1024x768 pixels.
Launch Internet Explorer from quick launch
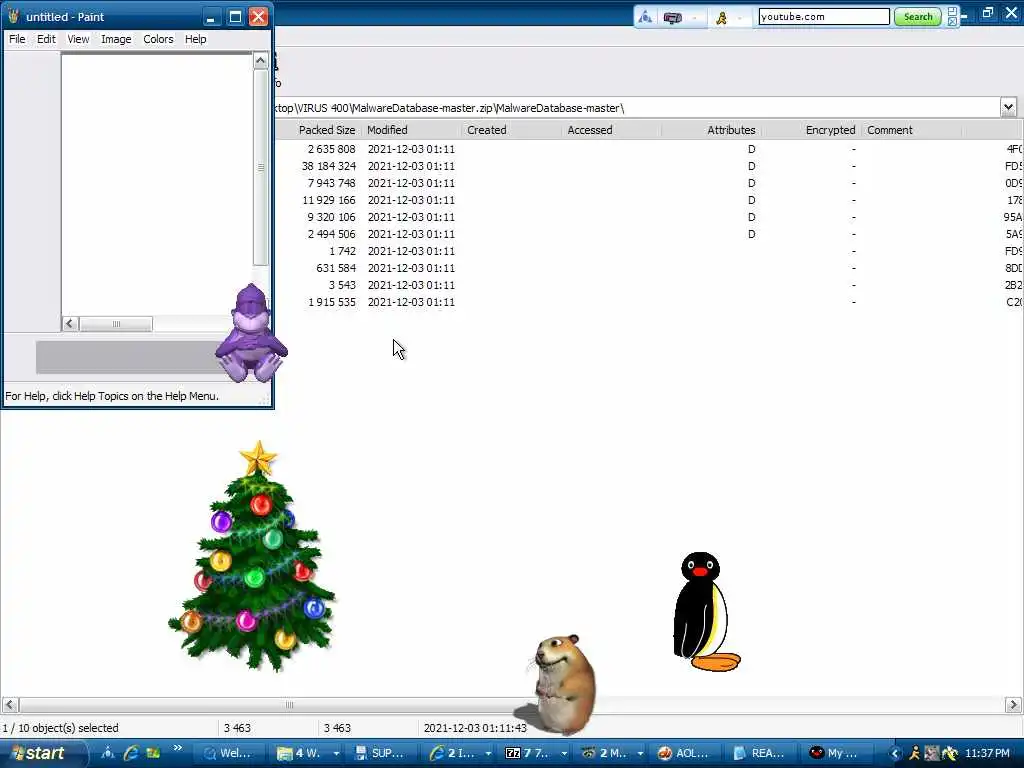(x=131, y=753)
